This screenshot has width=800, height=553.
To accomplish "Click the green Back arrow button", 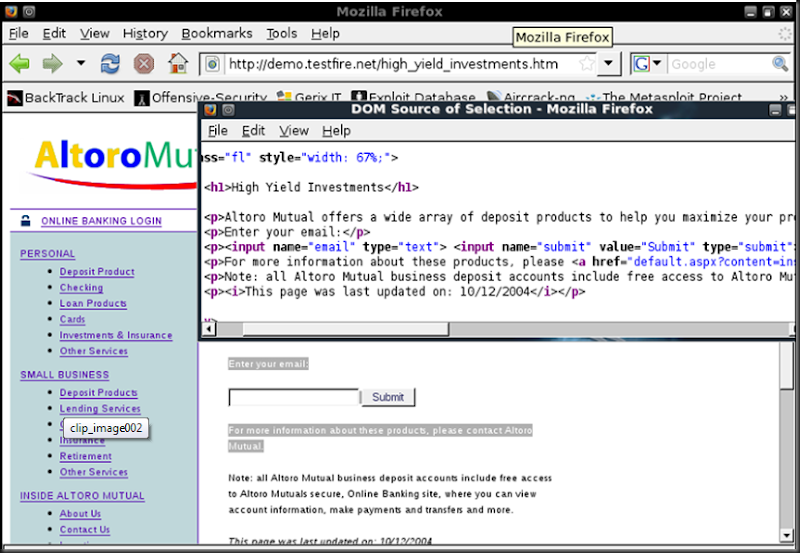I will tap(19, 64).
